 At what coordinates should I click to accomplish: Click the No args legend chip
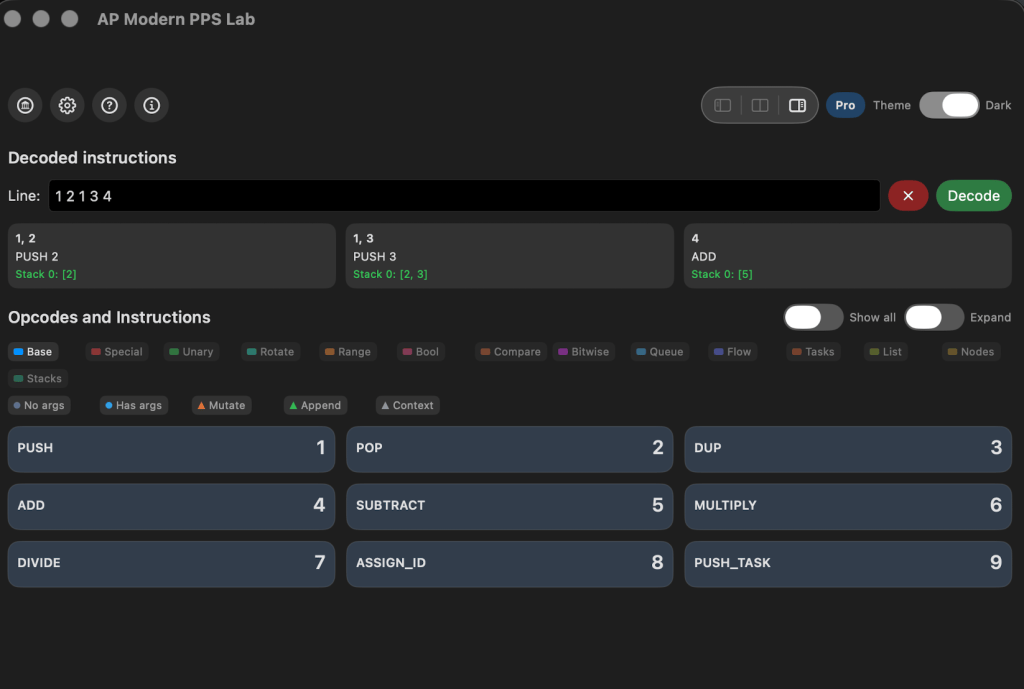point(39,405)
